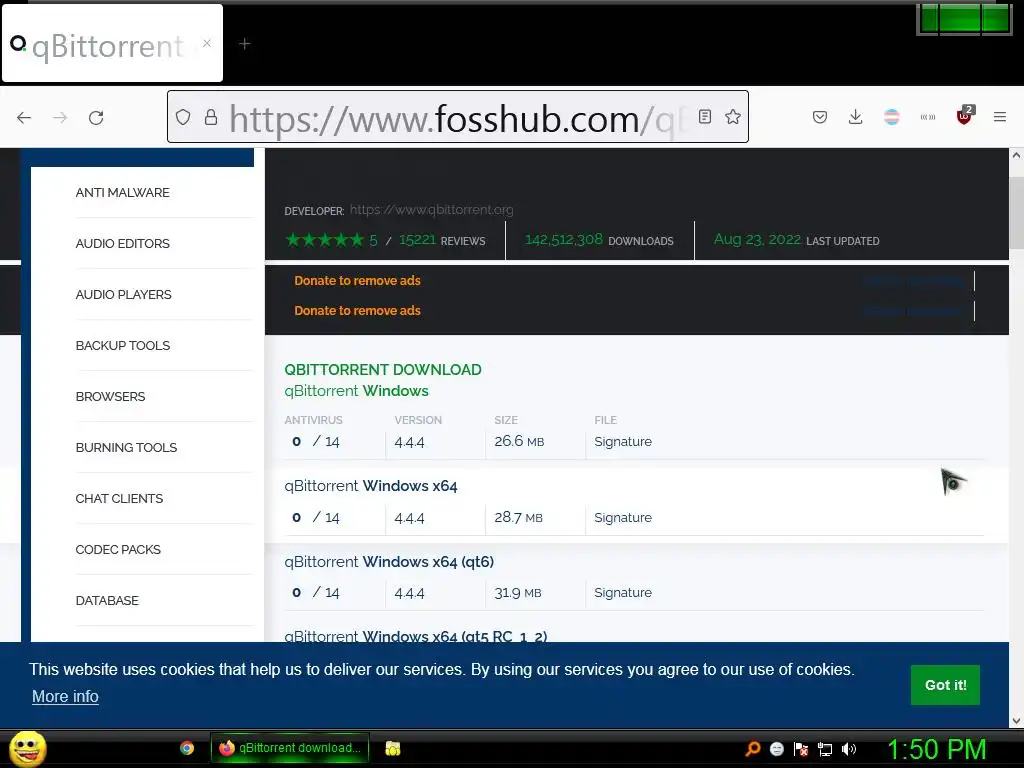Go back to the previous page
The width and height of the screenshot is (1024, 768).
pos(24,118)
